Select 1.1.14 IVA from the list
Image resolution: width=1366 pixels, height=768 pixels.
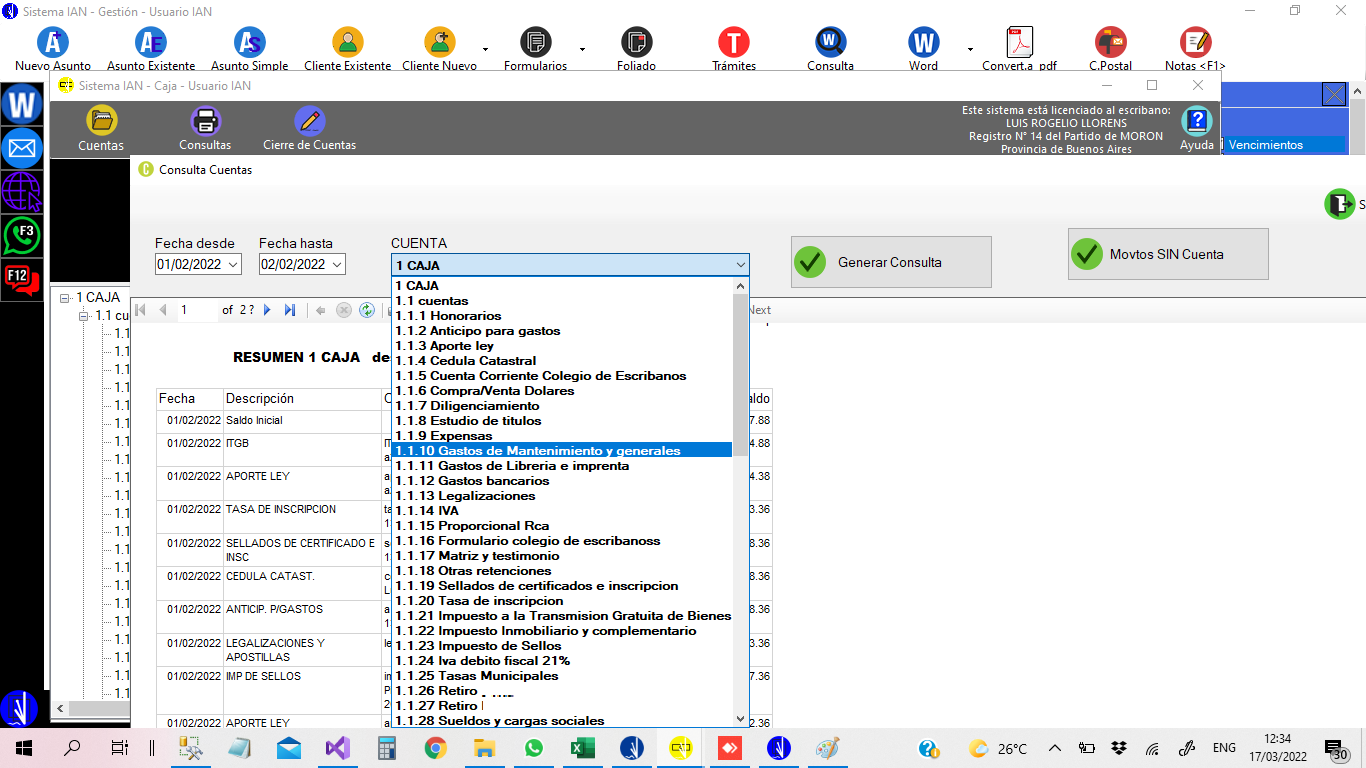(427, 511)
